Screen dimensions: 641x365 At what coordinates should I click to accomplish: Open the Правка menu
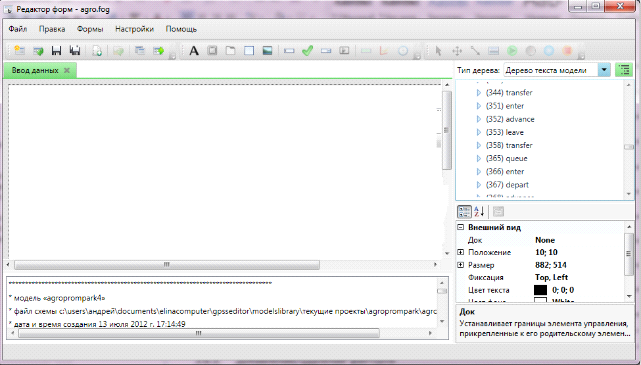click(x=52, y=29)
